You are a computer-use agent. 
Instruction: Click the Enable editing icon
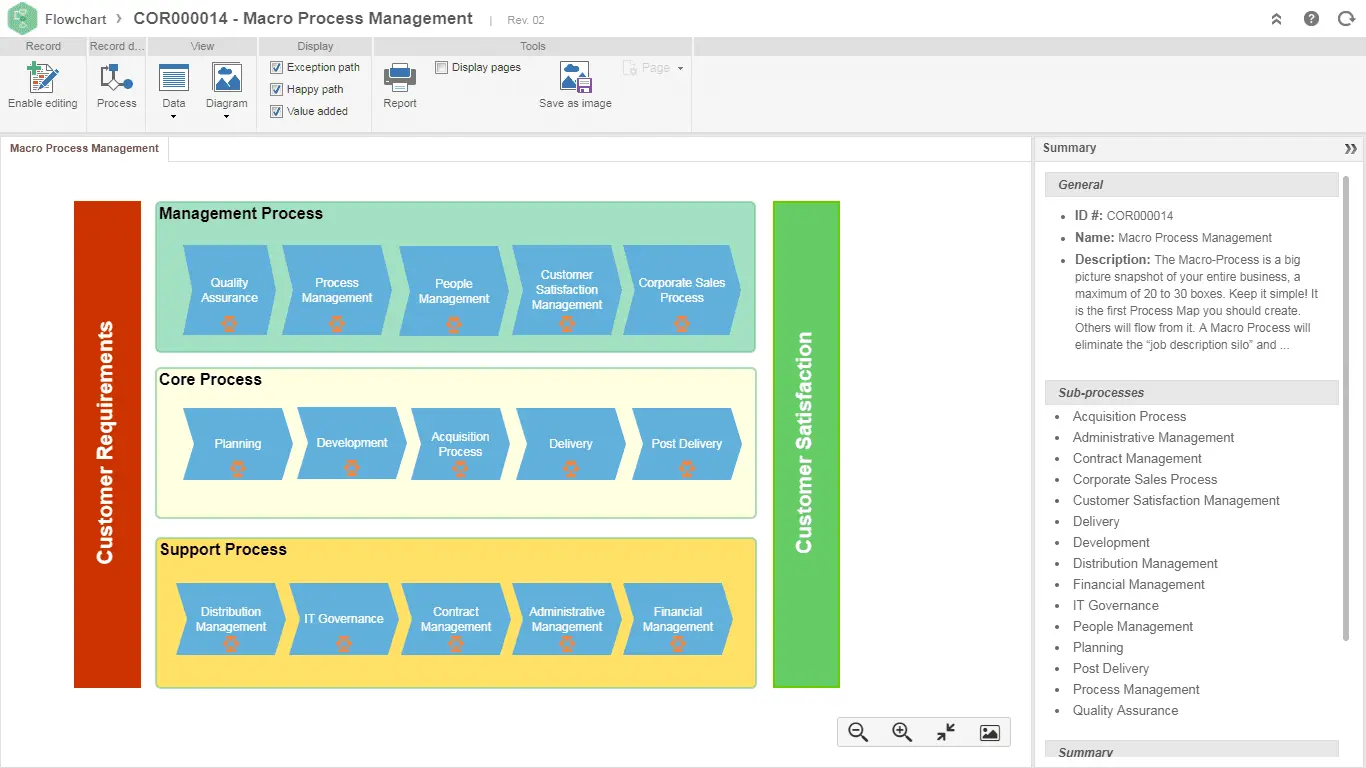tap(42, 79)
